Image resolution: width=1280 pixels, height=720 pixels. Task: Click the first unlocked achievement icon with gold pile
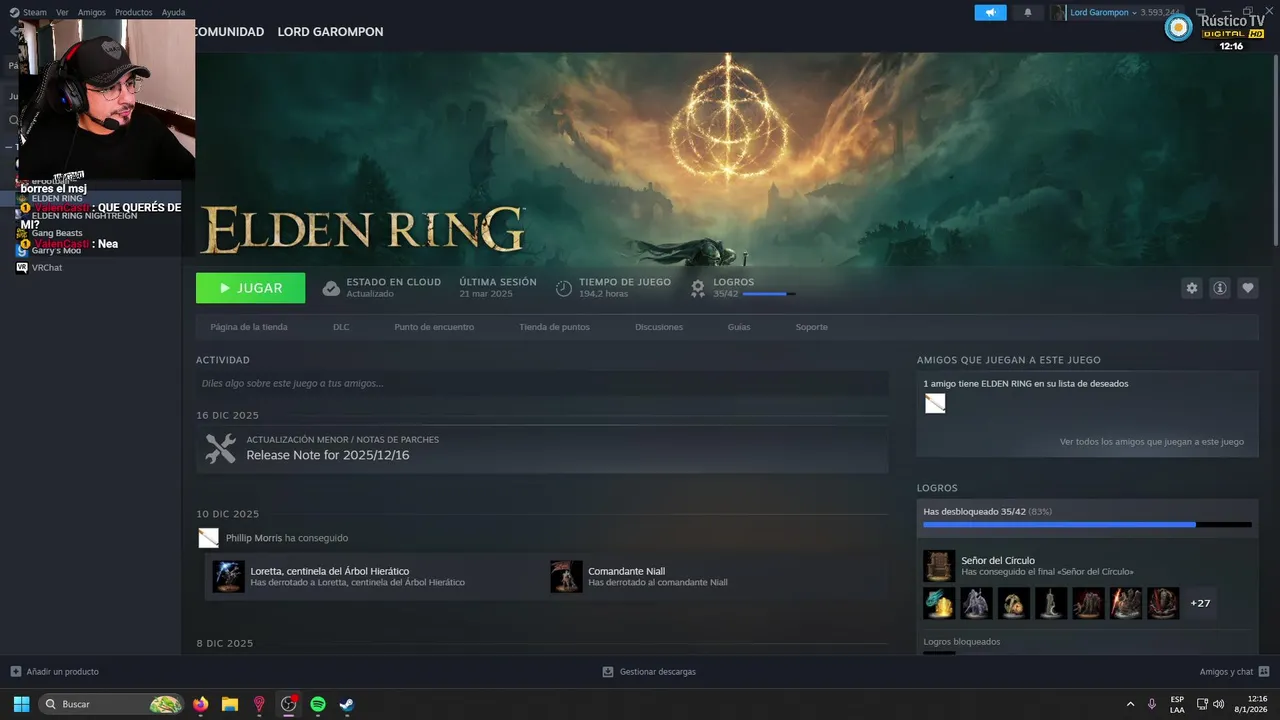(x=939, y=603)
